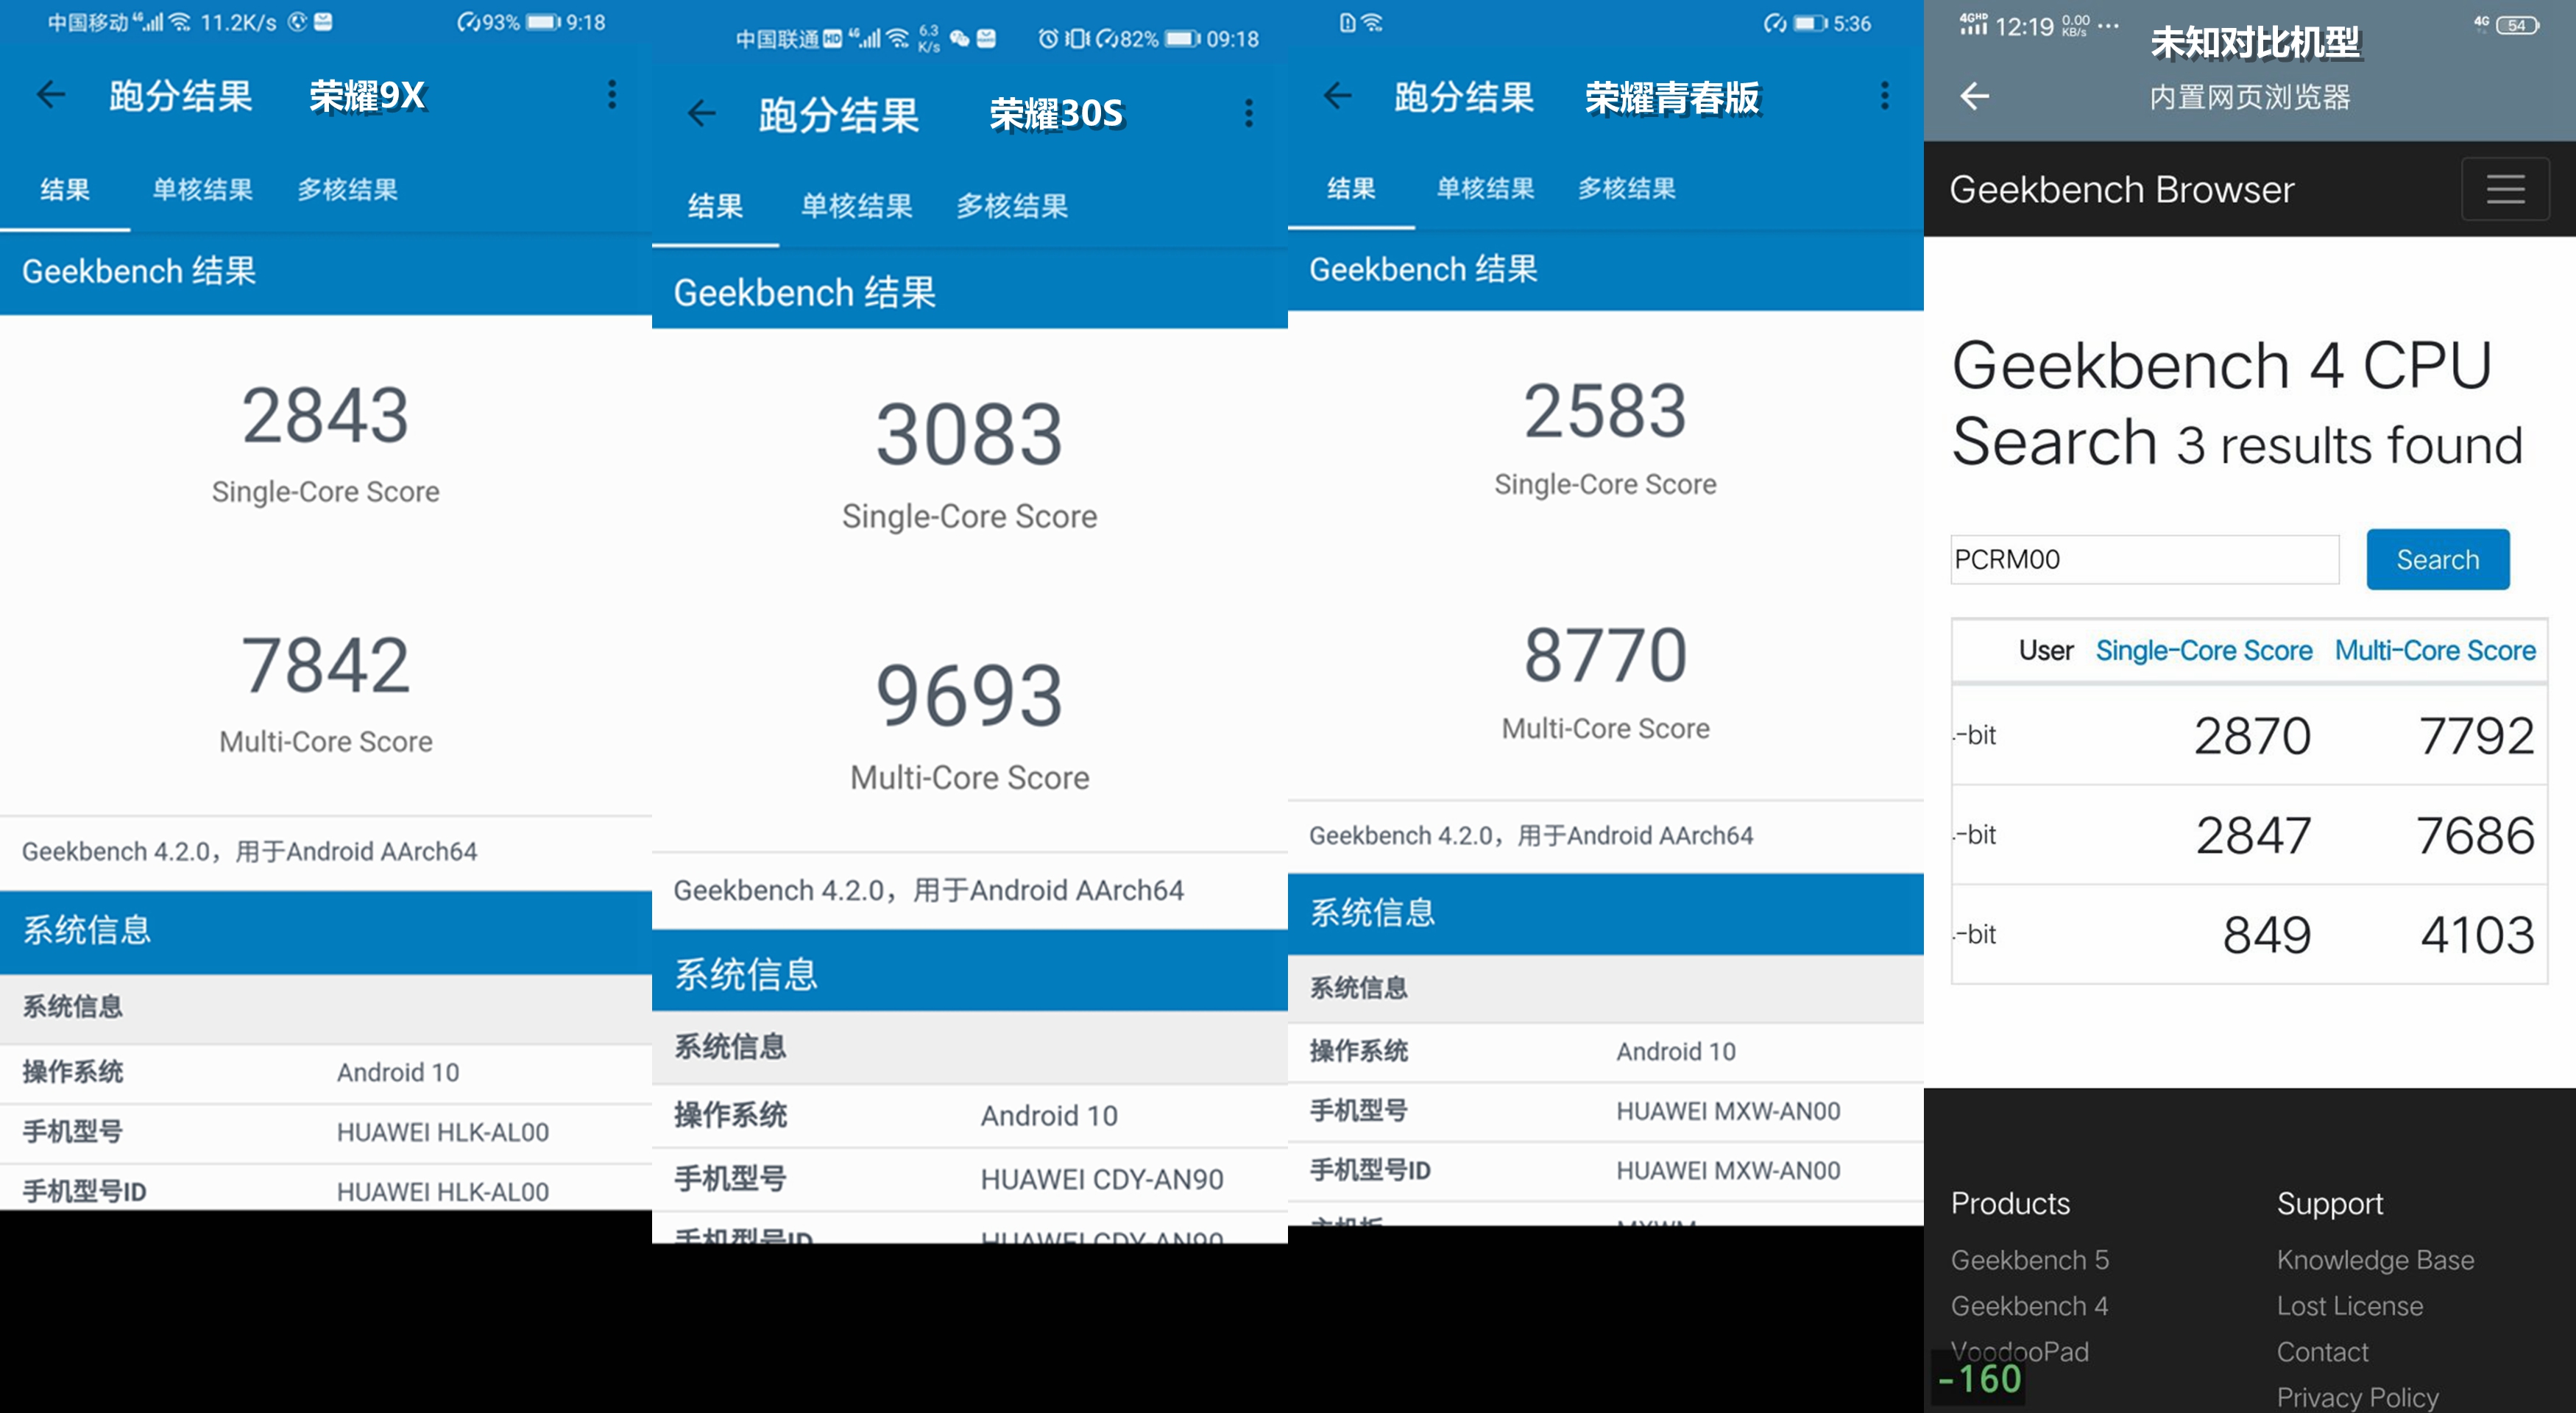Click the PCRM00 search input field

click(x=2143, y=559)
